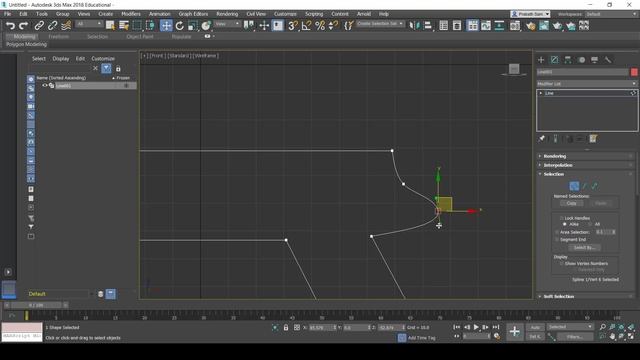Screen dimensions: 640x360
Task: Click the Align tool icon
Action: 428,26
